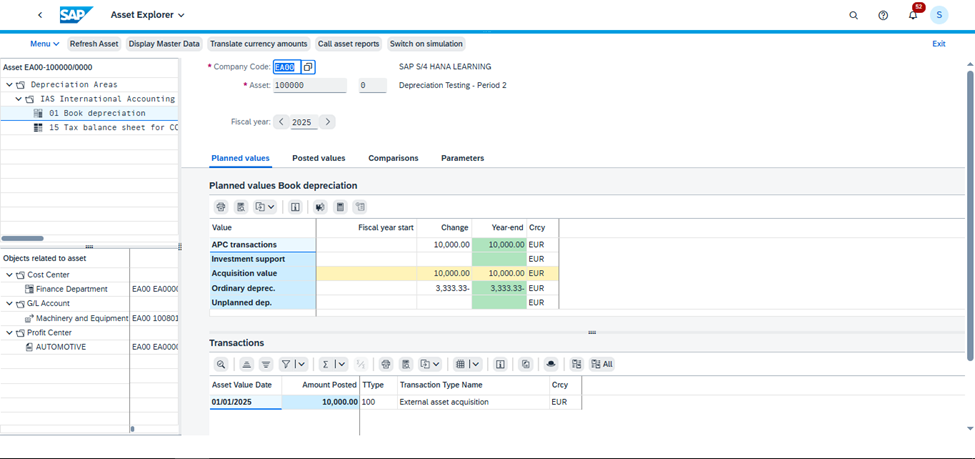Select AUTOMOTIVE tree item

(60, 347)
